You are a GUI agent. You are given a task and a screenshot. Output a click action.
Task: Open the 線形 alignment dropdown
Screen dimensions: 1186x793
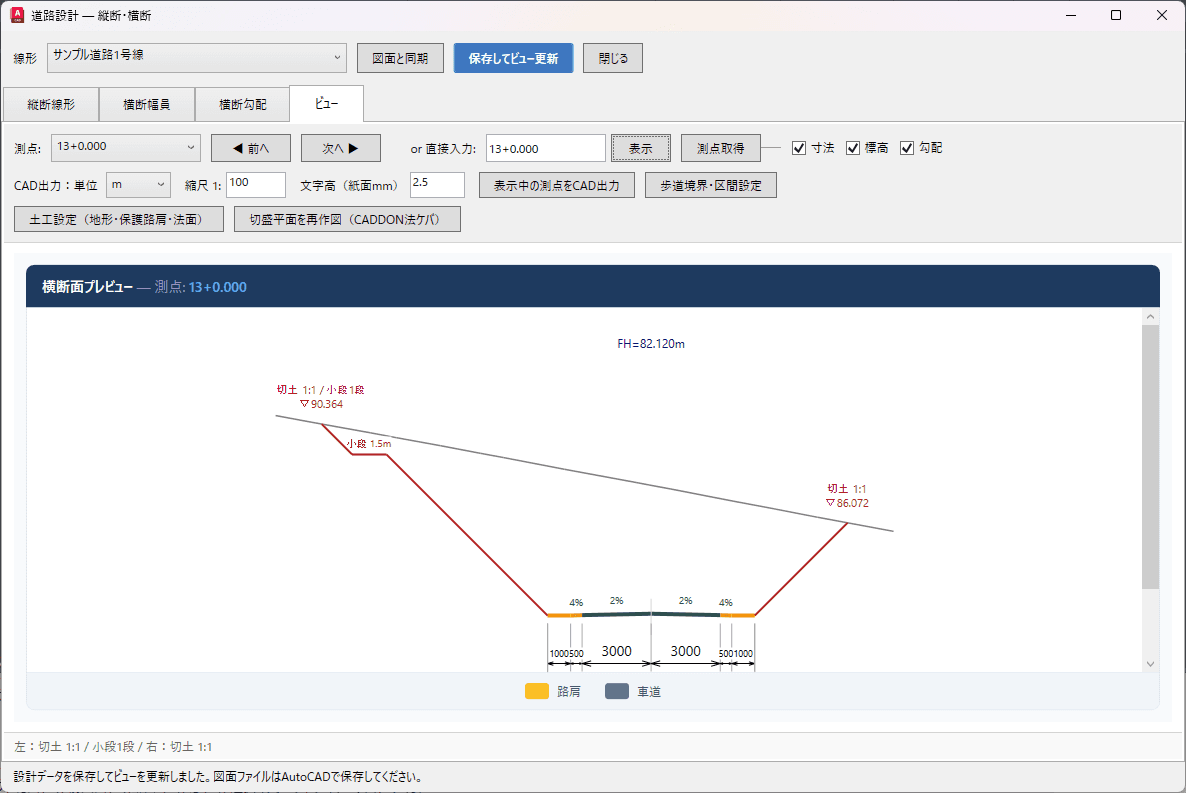coord(197,58)
